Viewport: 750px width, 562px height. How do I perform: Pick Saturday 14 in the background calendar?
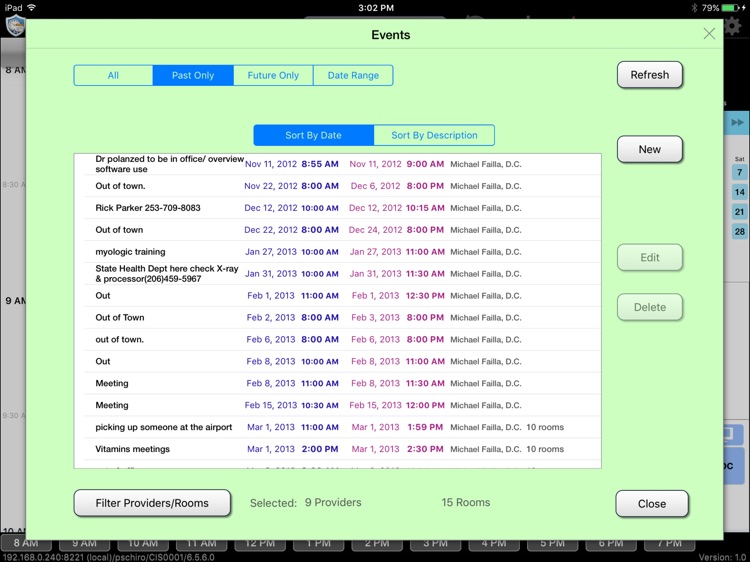739,192
